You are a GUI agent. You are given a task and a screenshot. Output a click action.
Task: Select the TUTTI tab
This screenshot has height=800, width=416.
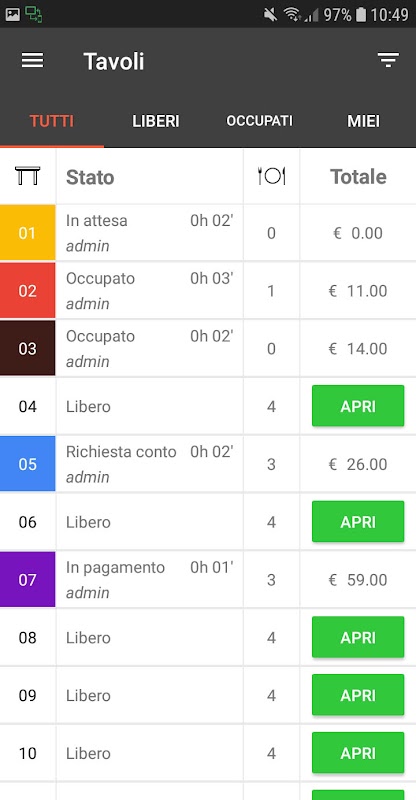click(52, 121)
